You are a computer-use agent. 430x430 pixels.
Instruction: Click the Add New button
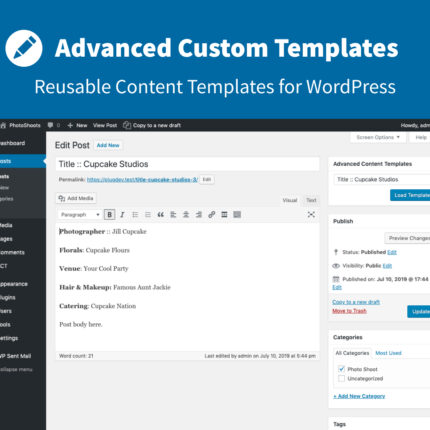pos(108,145)
